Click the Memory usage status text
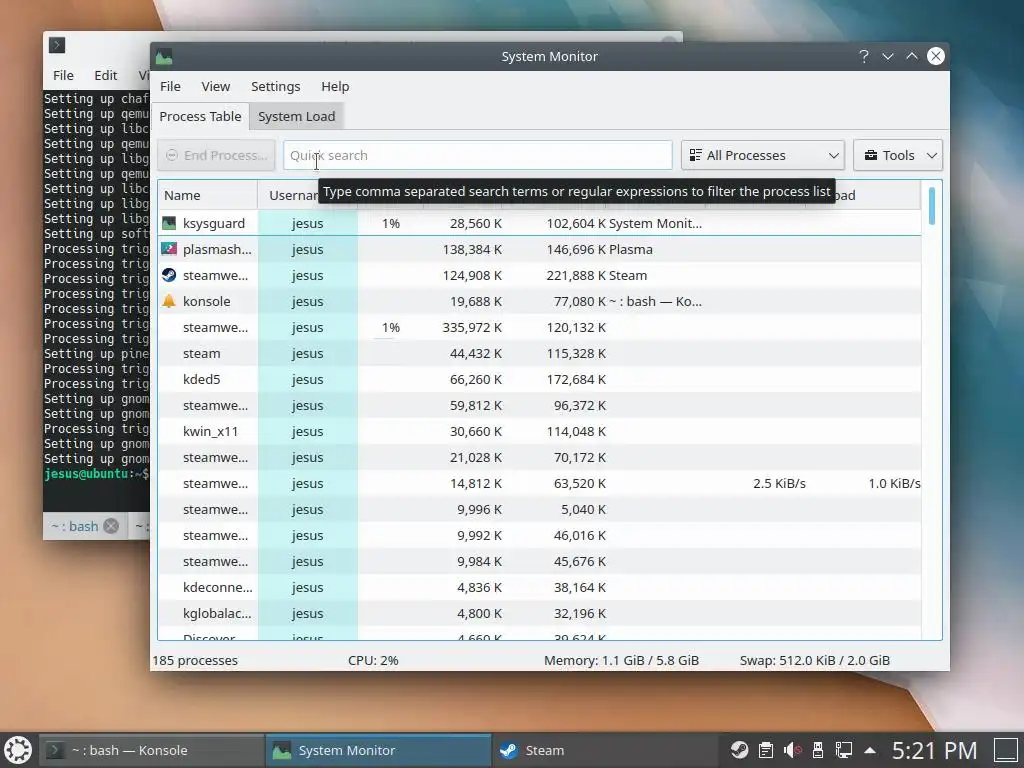The height and width of the screenshot is (768, 1024). [622, 660]
